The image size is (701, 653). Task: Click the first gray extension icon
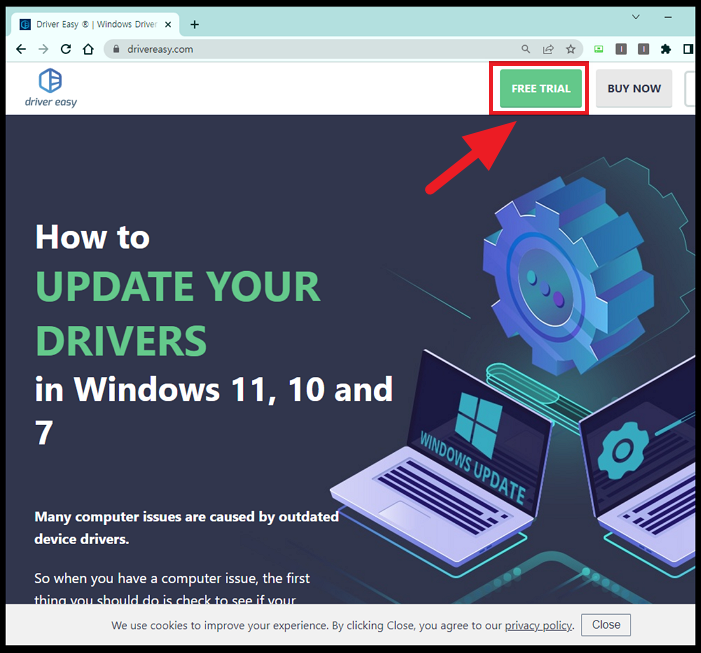(x=621, y=49)
